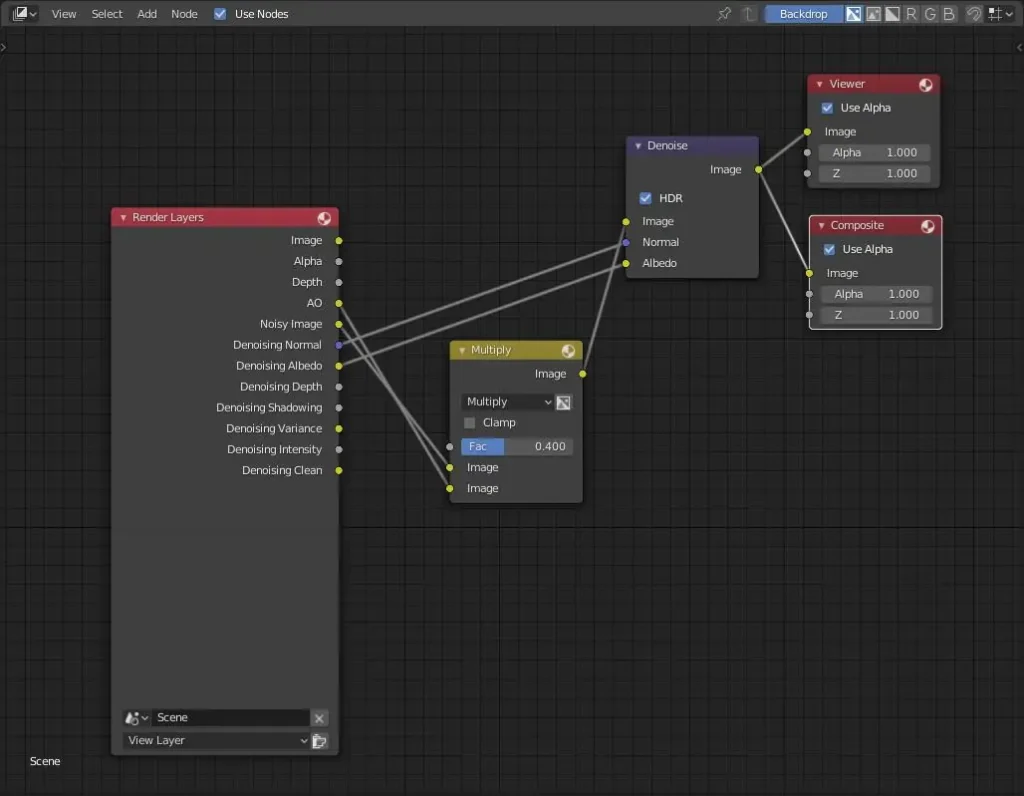Disable HDR checkbox in Denoise node
Screen dimensions: 1024x796
645,199
